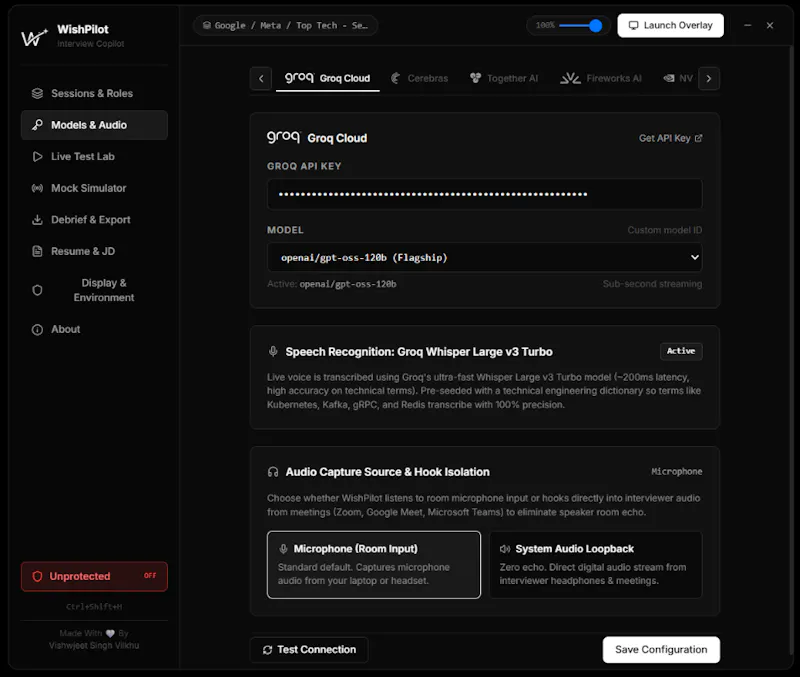This screenshot has height=677, width=800.
Task: Click the speaker icon in System Audio Loopback
Action: point(505,549)
